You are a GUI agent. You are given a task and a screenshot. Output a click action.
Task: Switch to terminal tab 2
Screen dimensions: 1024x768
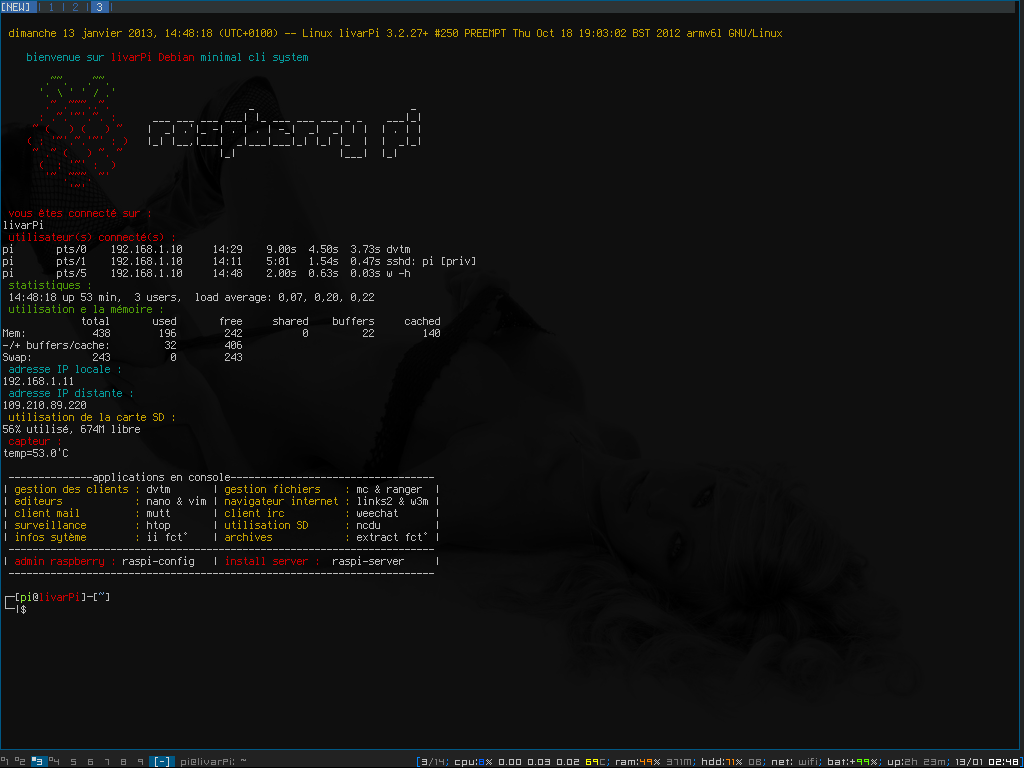click(75, 7)
